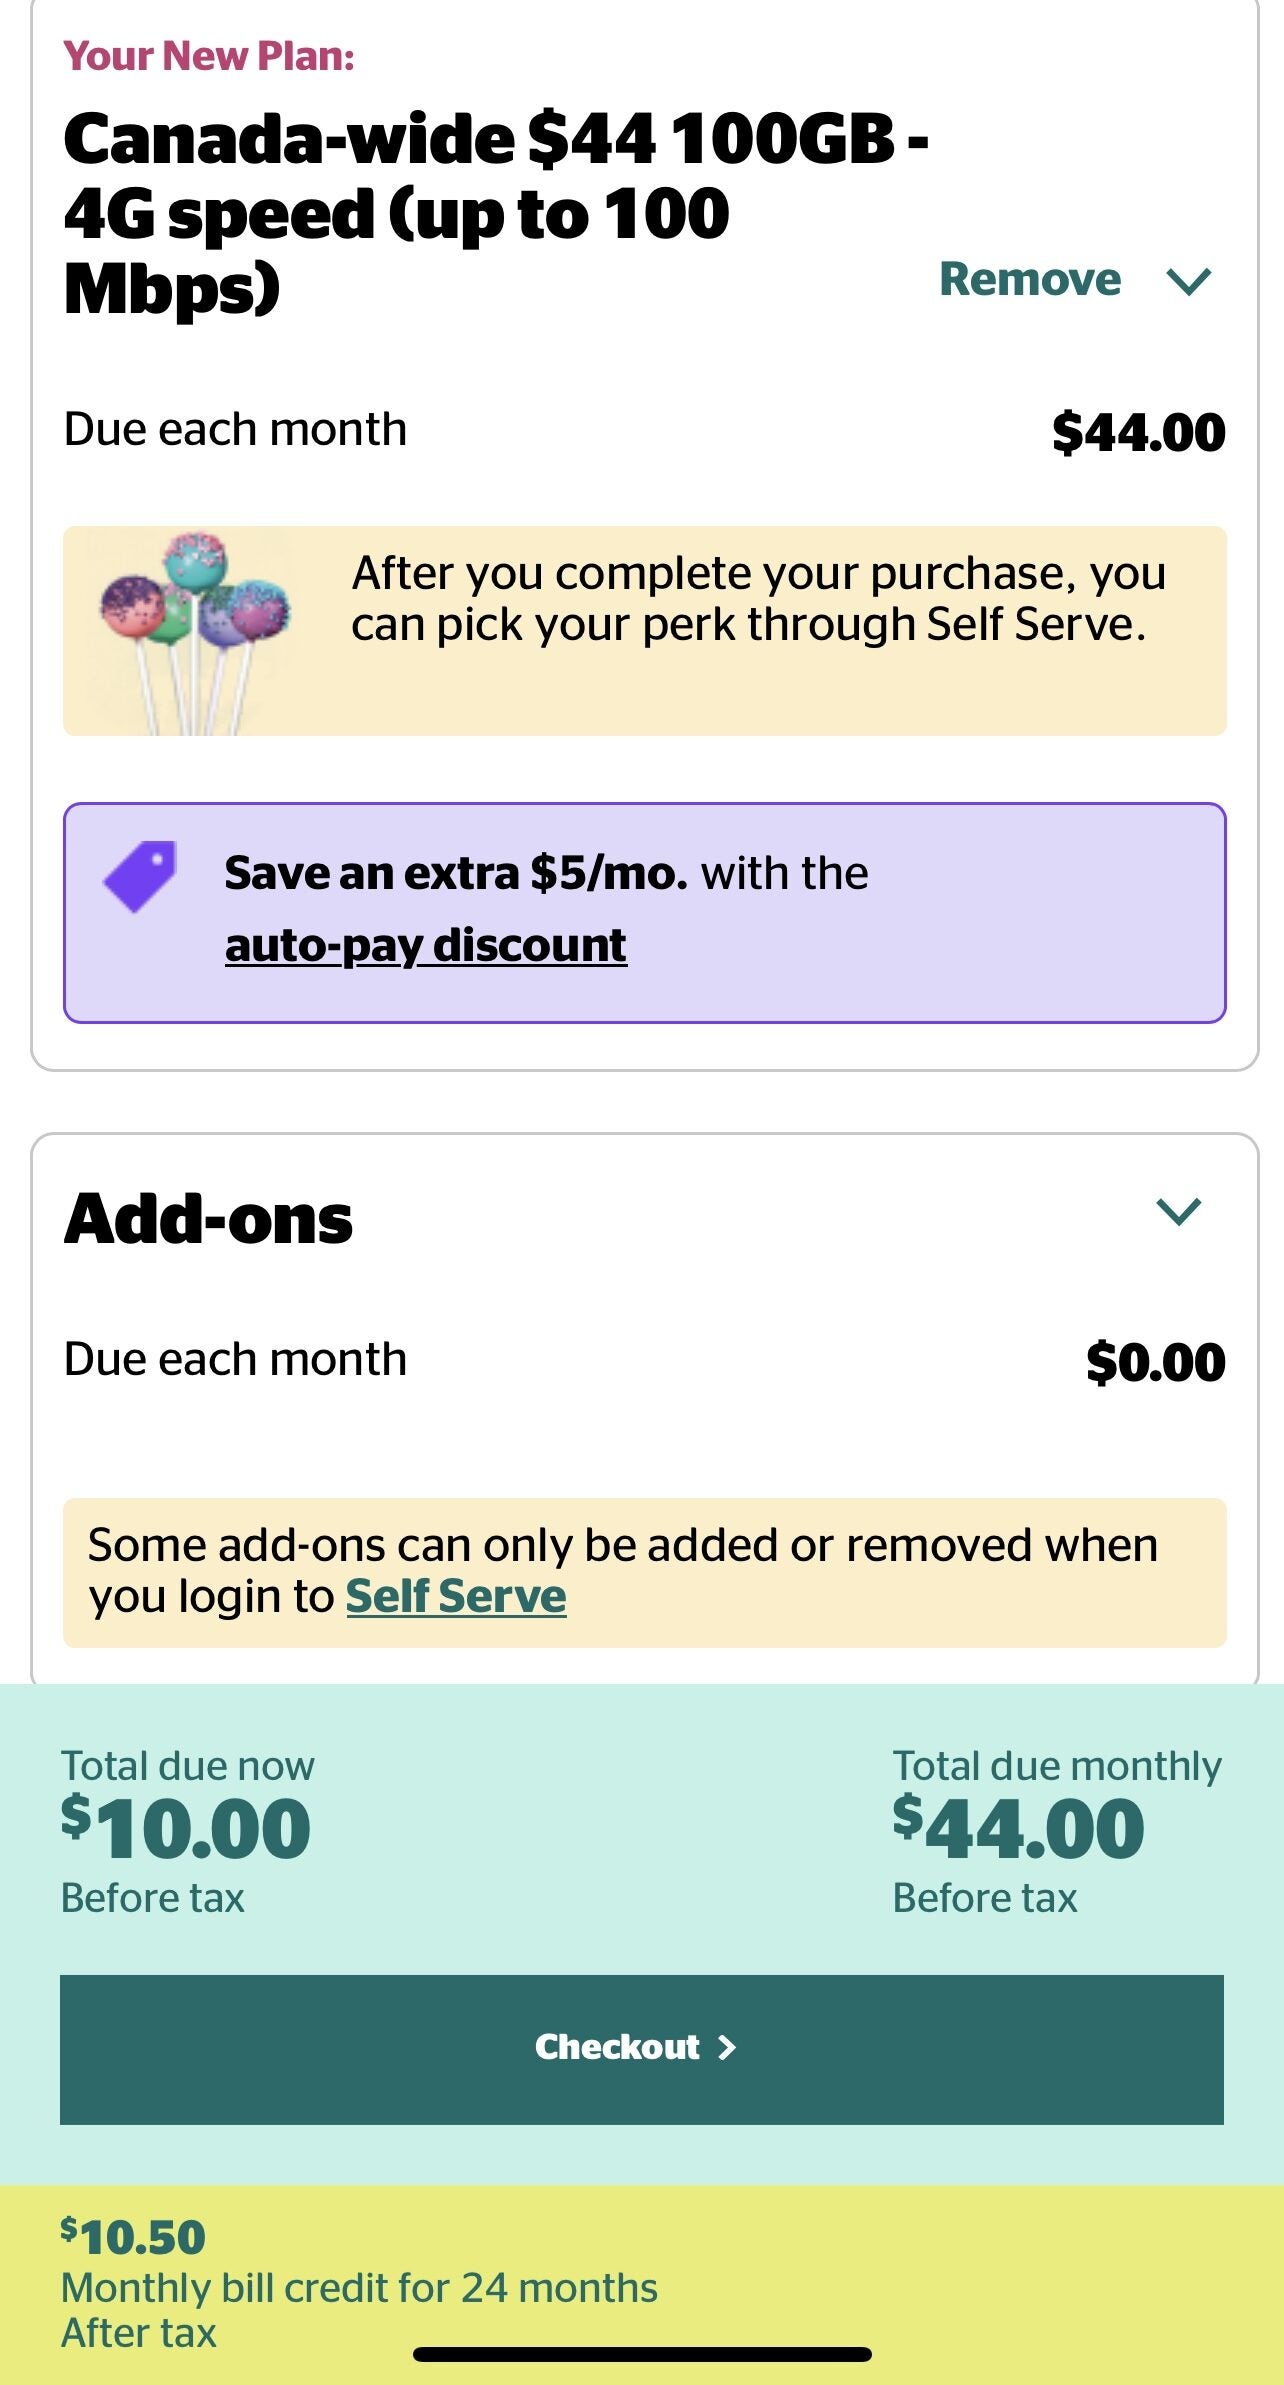Click the $0.00 add-ons monthly amount
Image resolution: width=1284 pixels, height=2385 pixels.
pos(1155,1358)
